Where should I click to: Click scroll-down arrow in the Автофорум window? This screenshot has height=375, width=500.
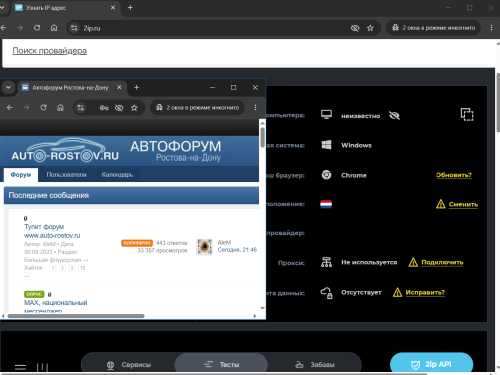point(262,308)
